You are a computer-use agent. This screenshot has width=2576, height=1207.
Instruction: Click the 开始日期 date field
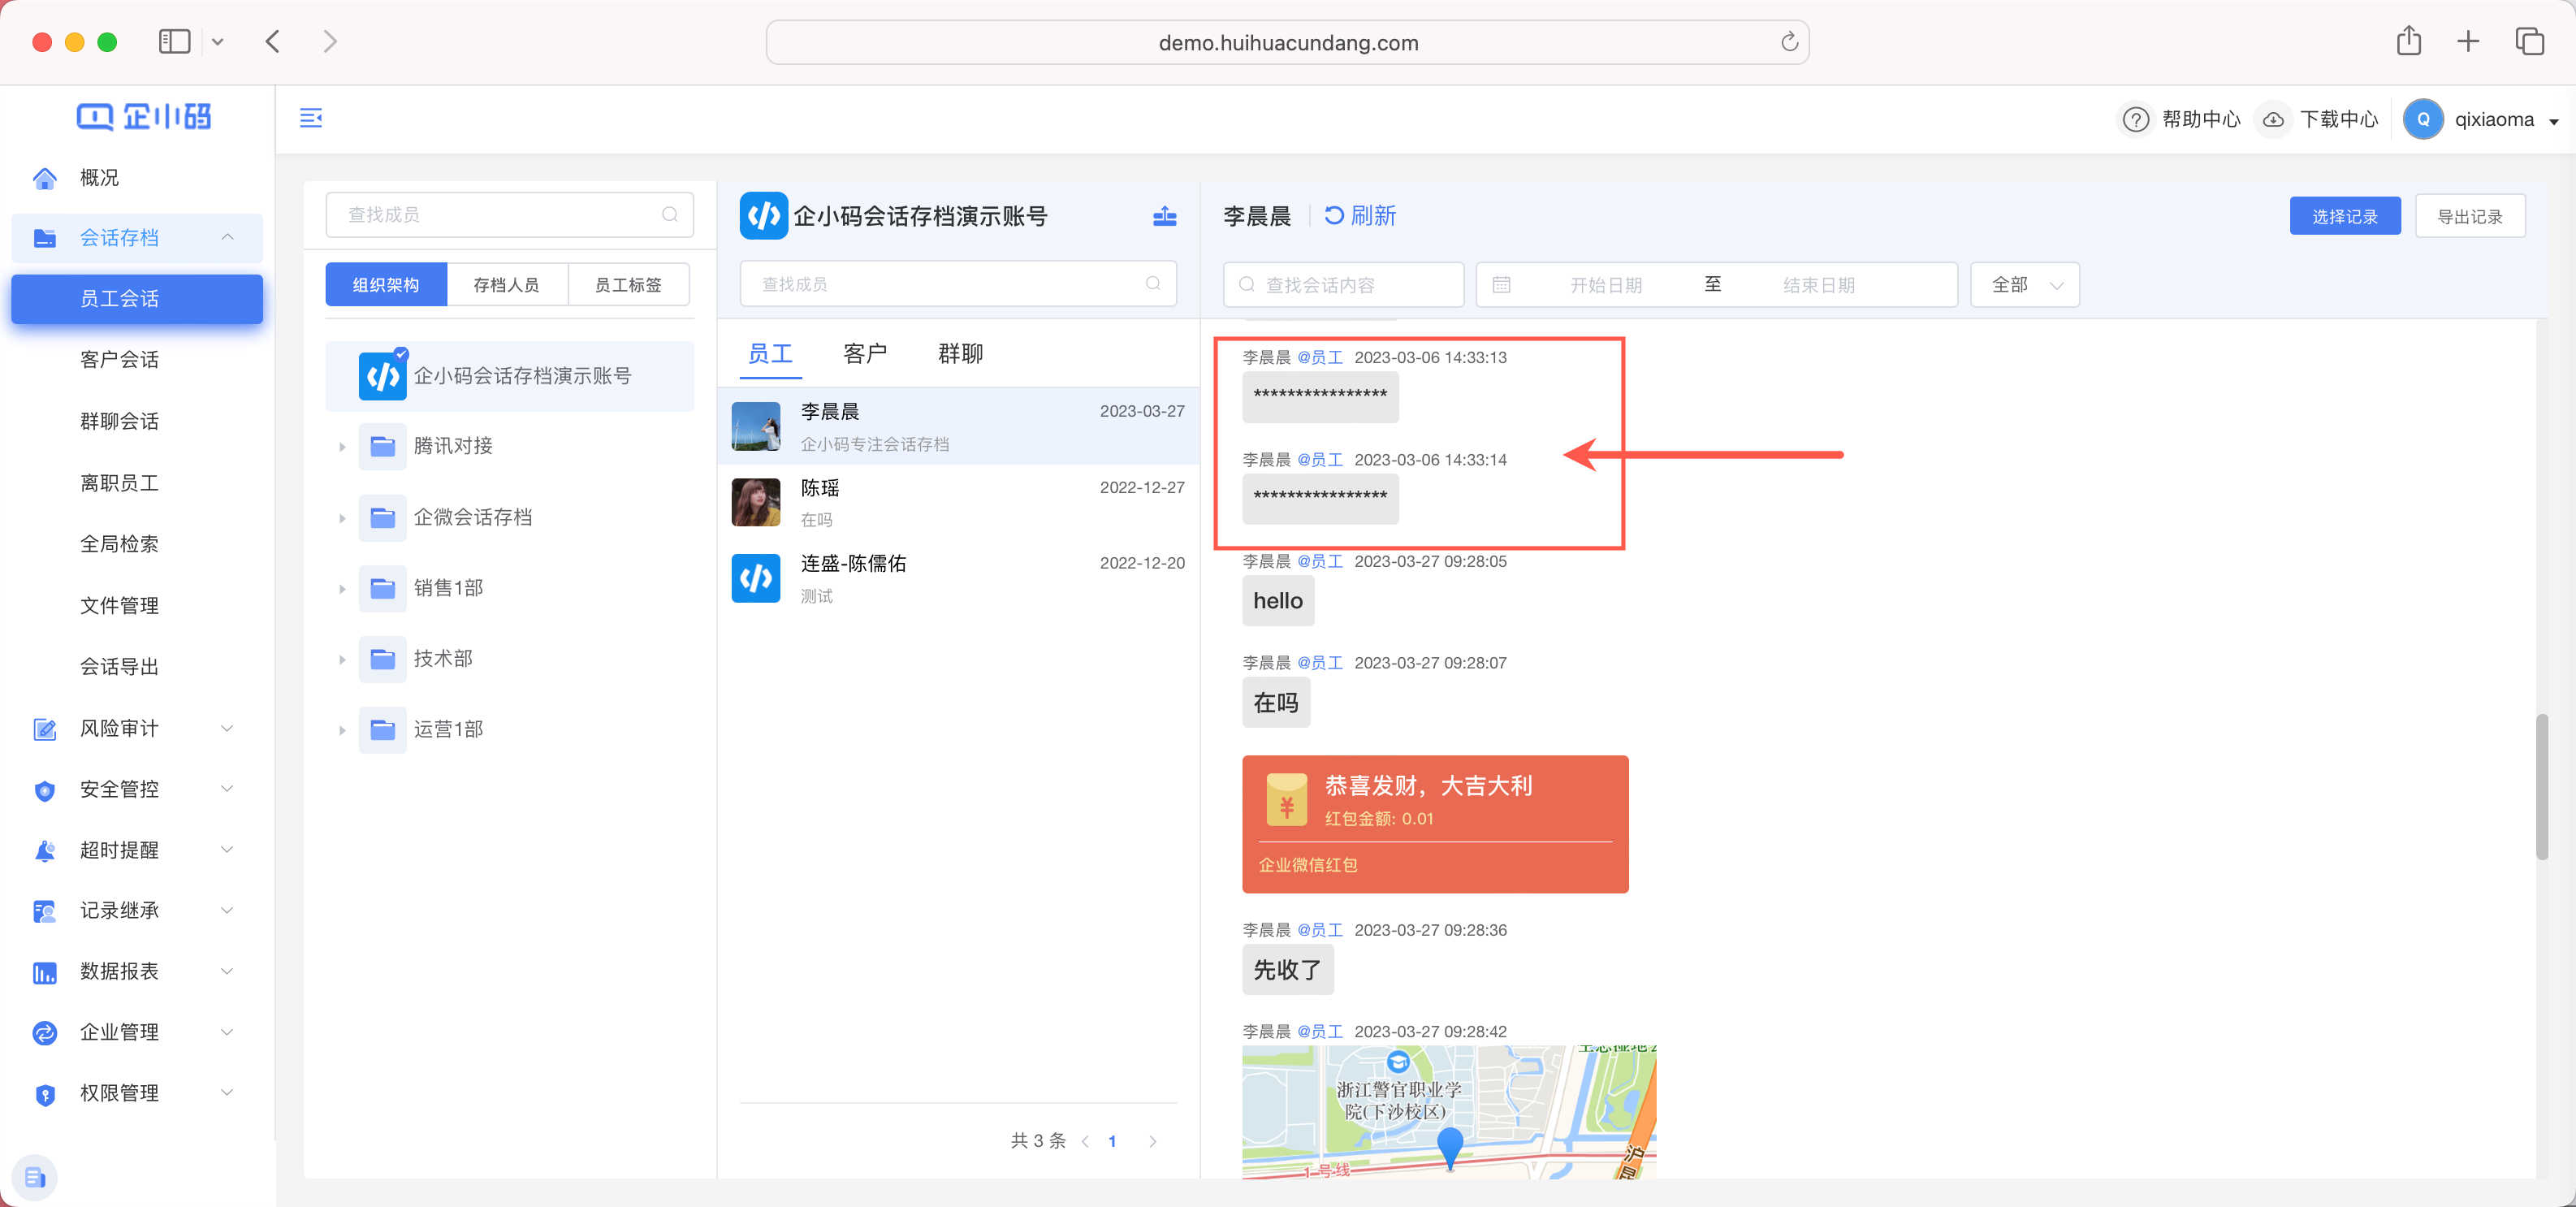click(1605, 285)
